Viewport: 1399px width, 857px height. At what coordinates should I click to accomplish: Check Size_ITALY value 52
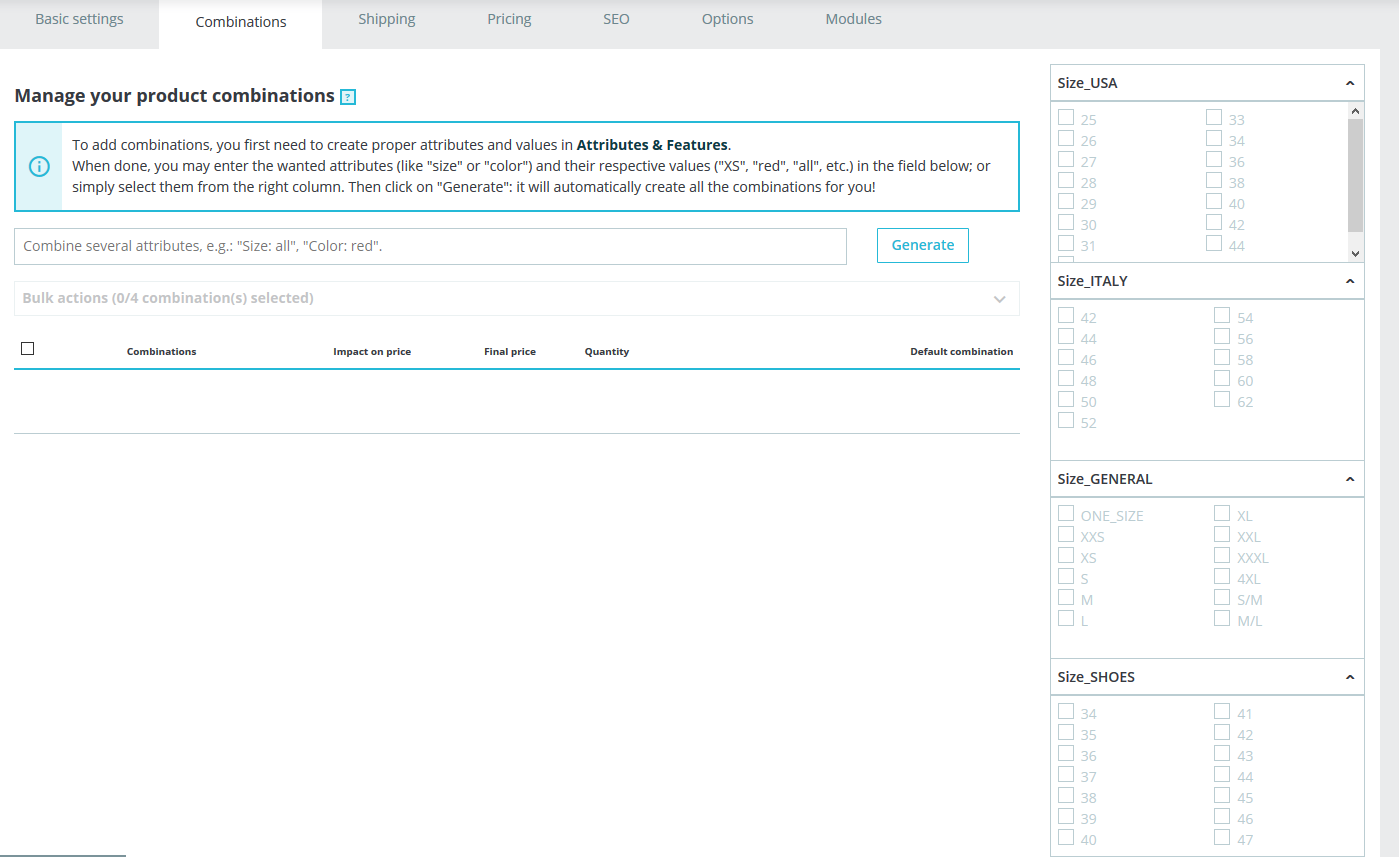1066,420
